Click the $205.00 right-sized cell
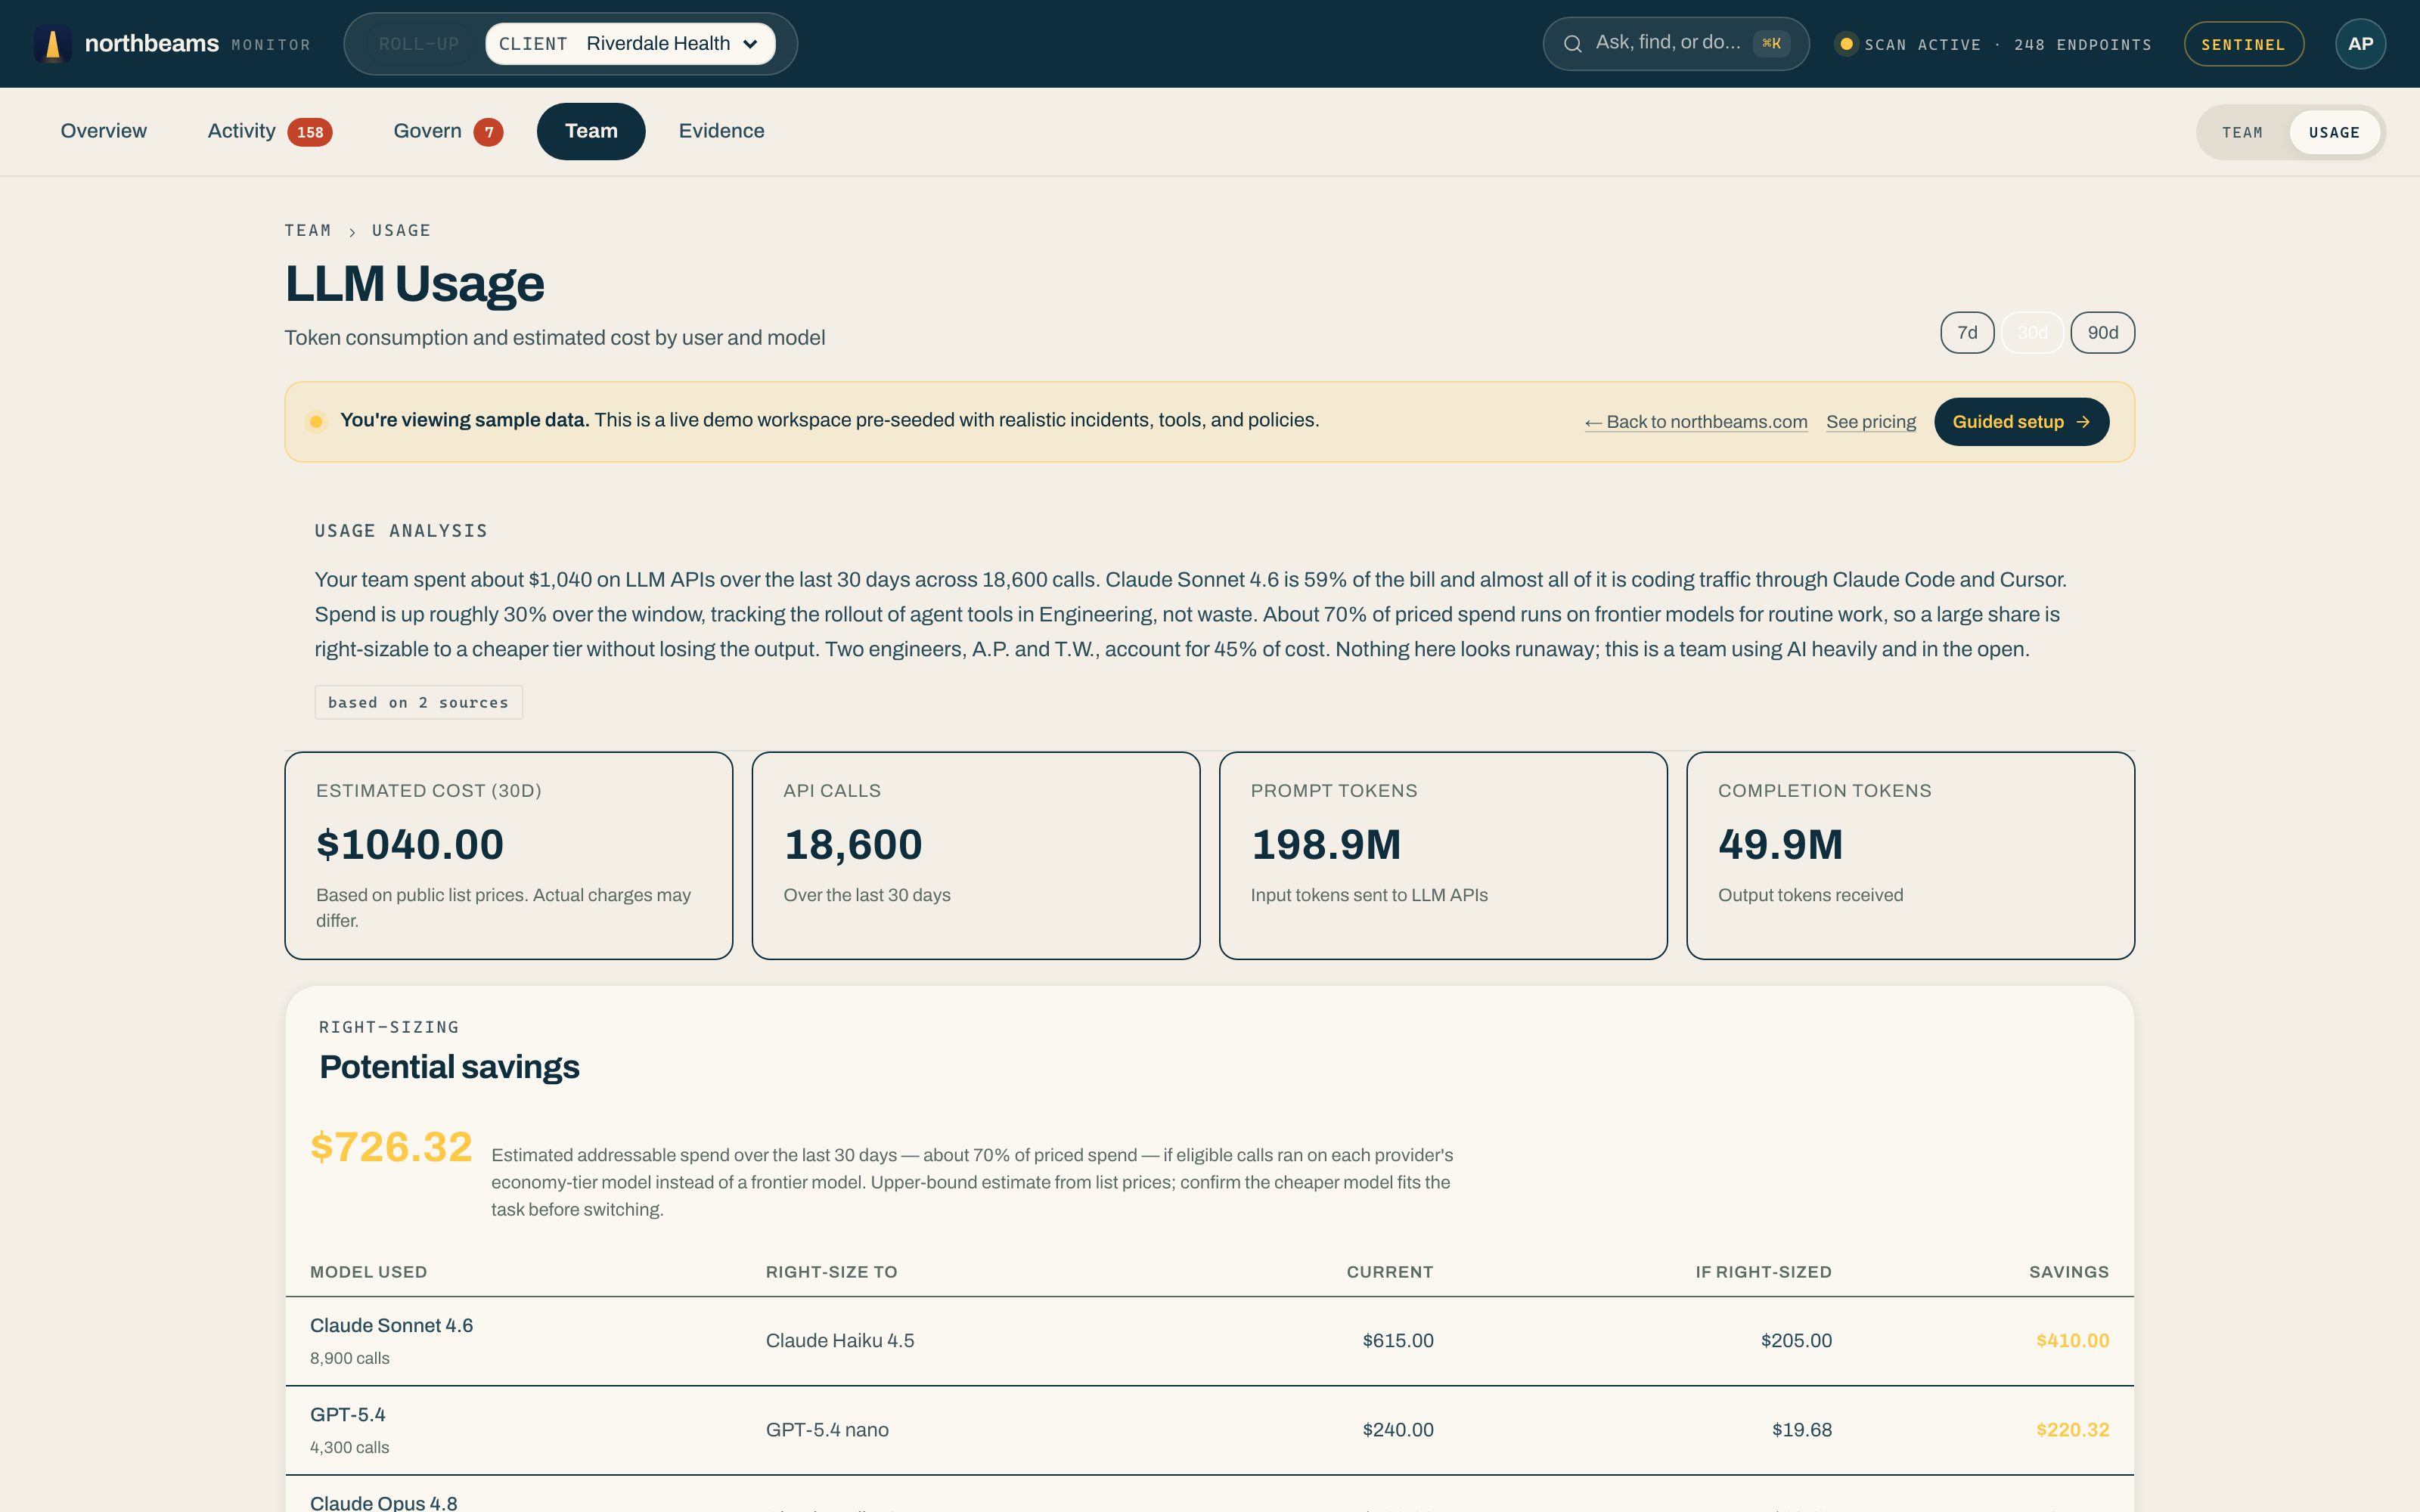The width and height of the screenshot is (2420, 1512). [x=1796, y=1341]
